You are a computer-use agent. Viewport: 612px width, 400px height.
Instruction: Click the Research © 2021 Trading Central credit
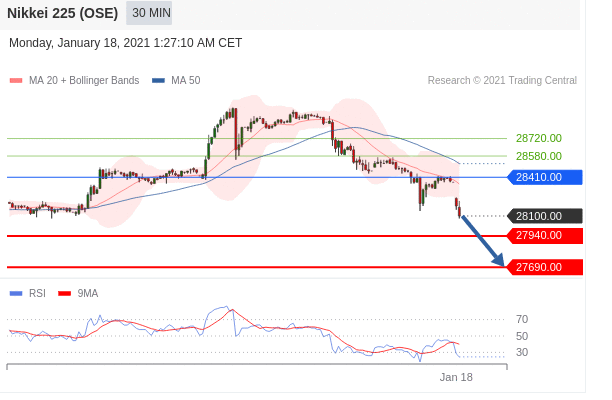click(x=502, y=80)
